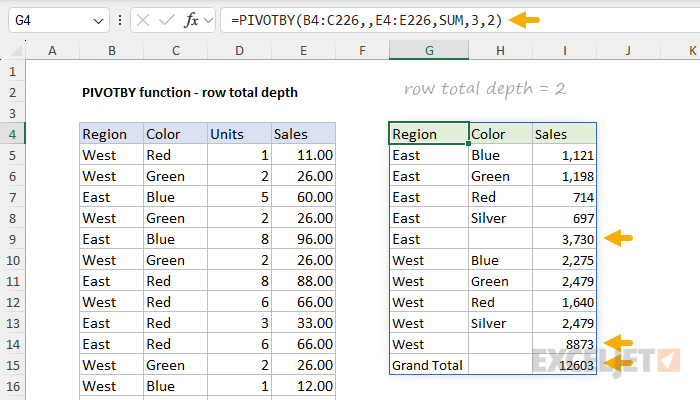Viewport: 700px width, 400px height.
Task: Click 'Blue' in source row 16
Action: (160, 386)
